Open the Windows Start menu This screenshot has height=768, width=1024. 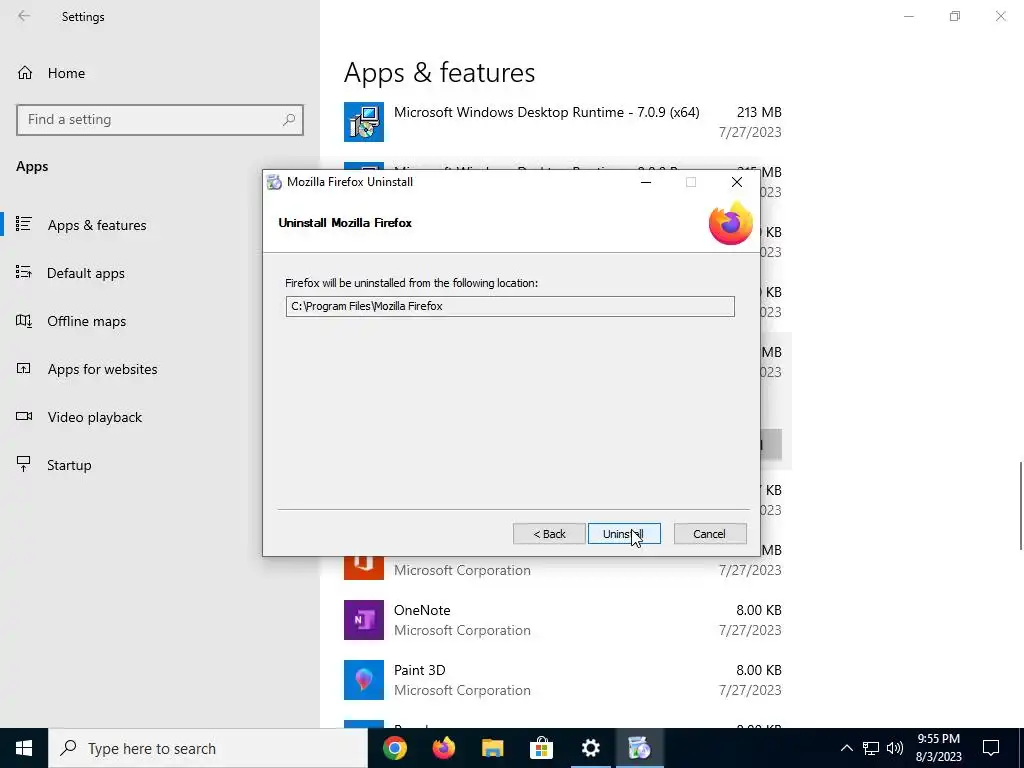click(24, 748)
